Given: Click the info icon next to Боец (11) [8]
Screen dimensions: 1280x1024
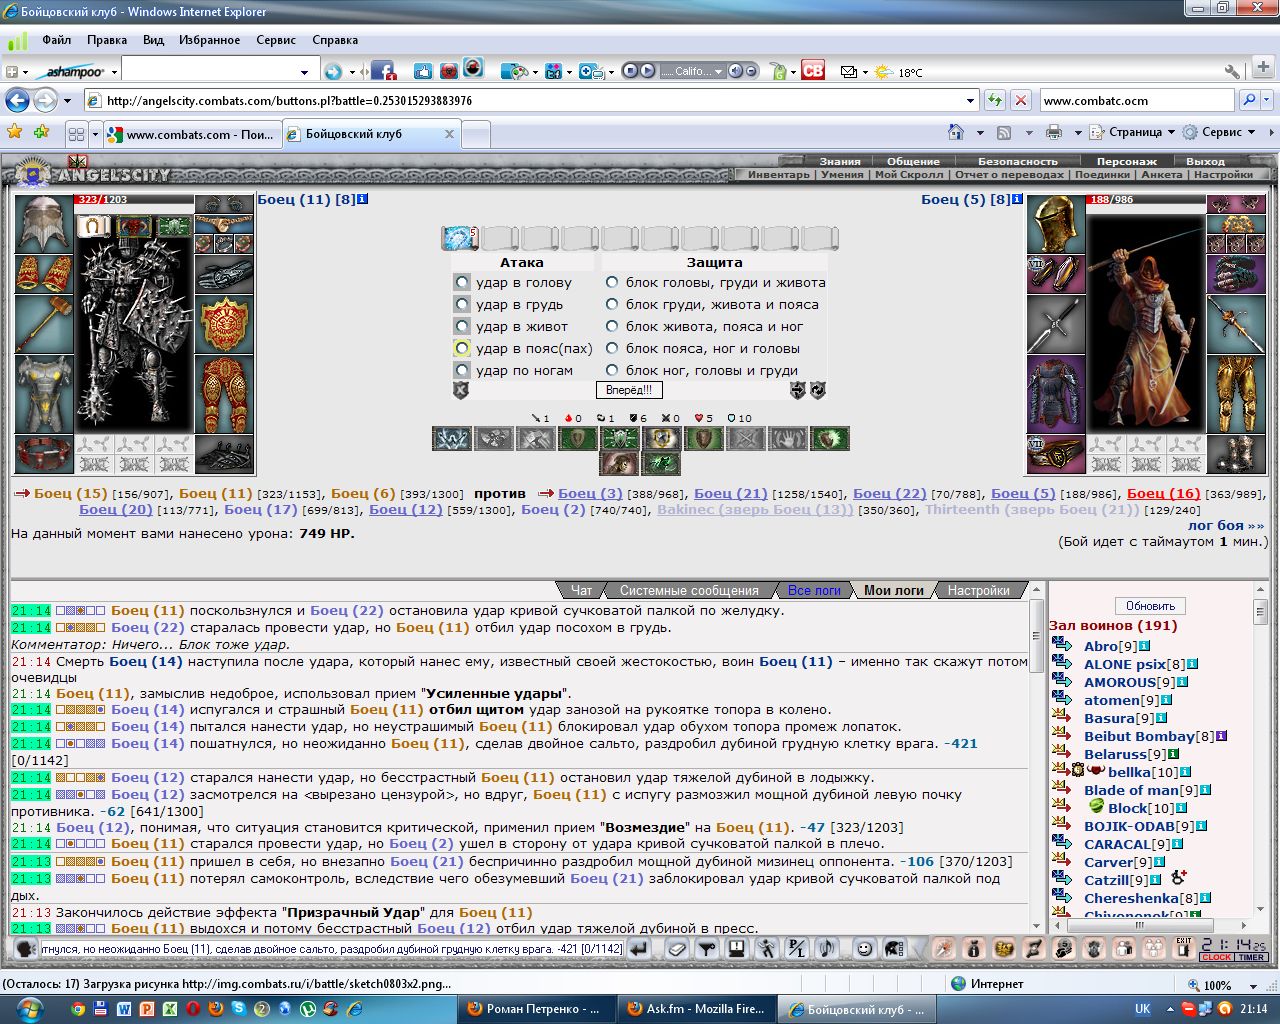Looking at the screenshot, I should coord(363,199).
